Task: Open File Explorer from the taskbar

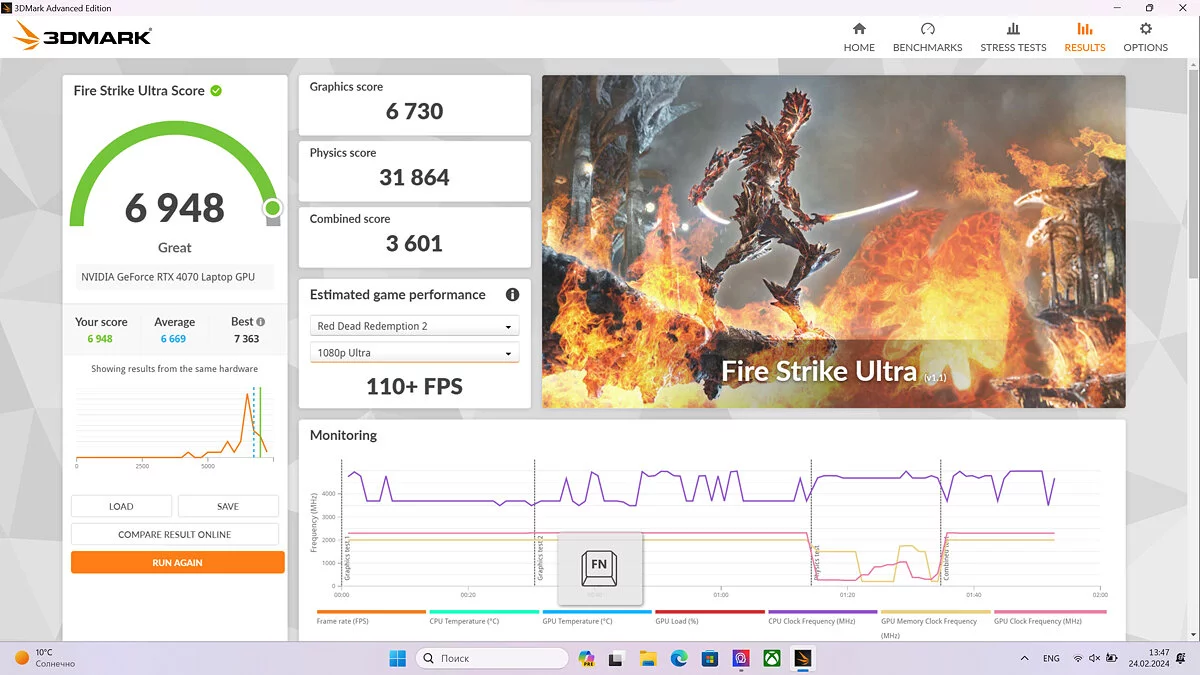Action: coord(648,658)
